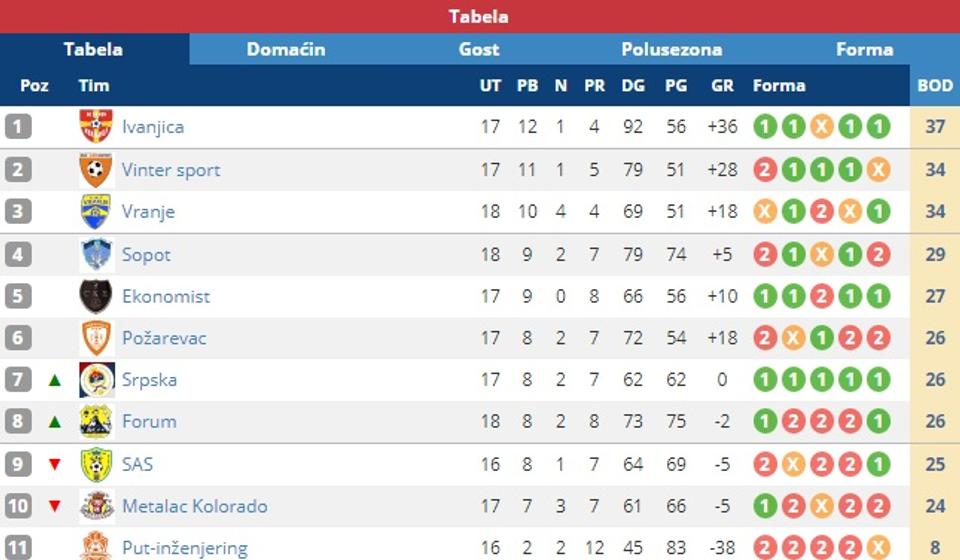Click the Srpska round club emblem
Image resolution: width=960 pixels, height=560 pixels.
pyautogui.click(x=96, y=380)
